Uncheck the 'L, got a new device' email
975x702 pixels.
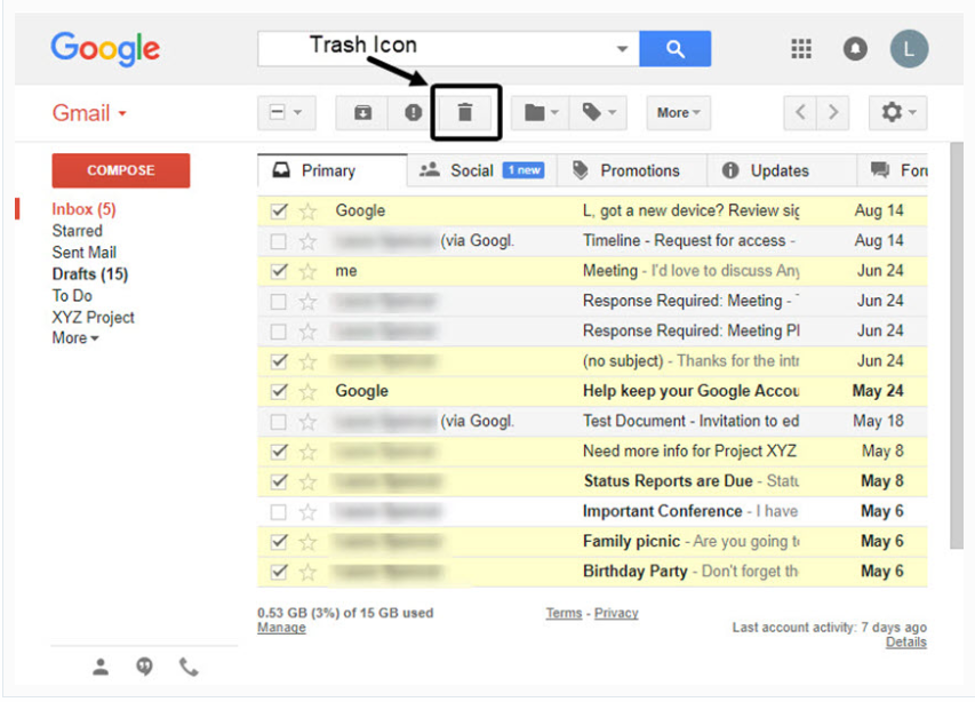coord(279,211)
